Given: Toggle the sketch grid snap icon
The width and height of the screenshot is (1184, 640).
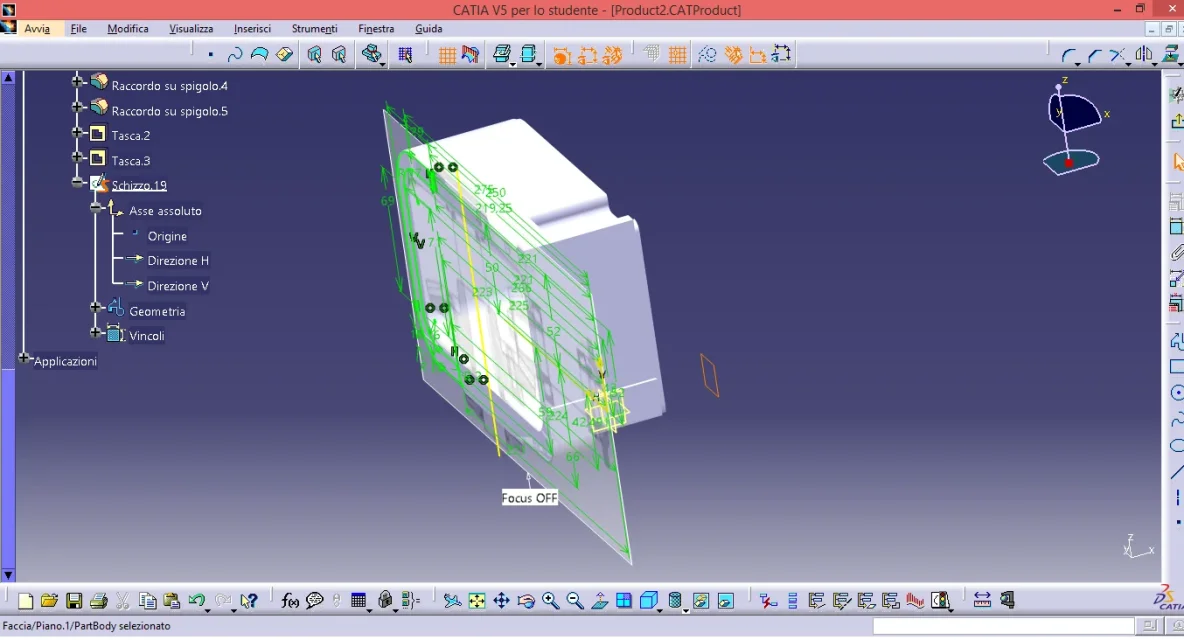Looking at the screenshot, I should pyautogui.click(x=677, y=54).
